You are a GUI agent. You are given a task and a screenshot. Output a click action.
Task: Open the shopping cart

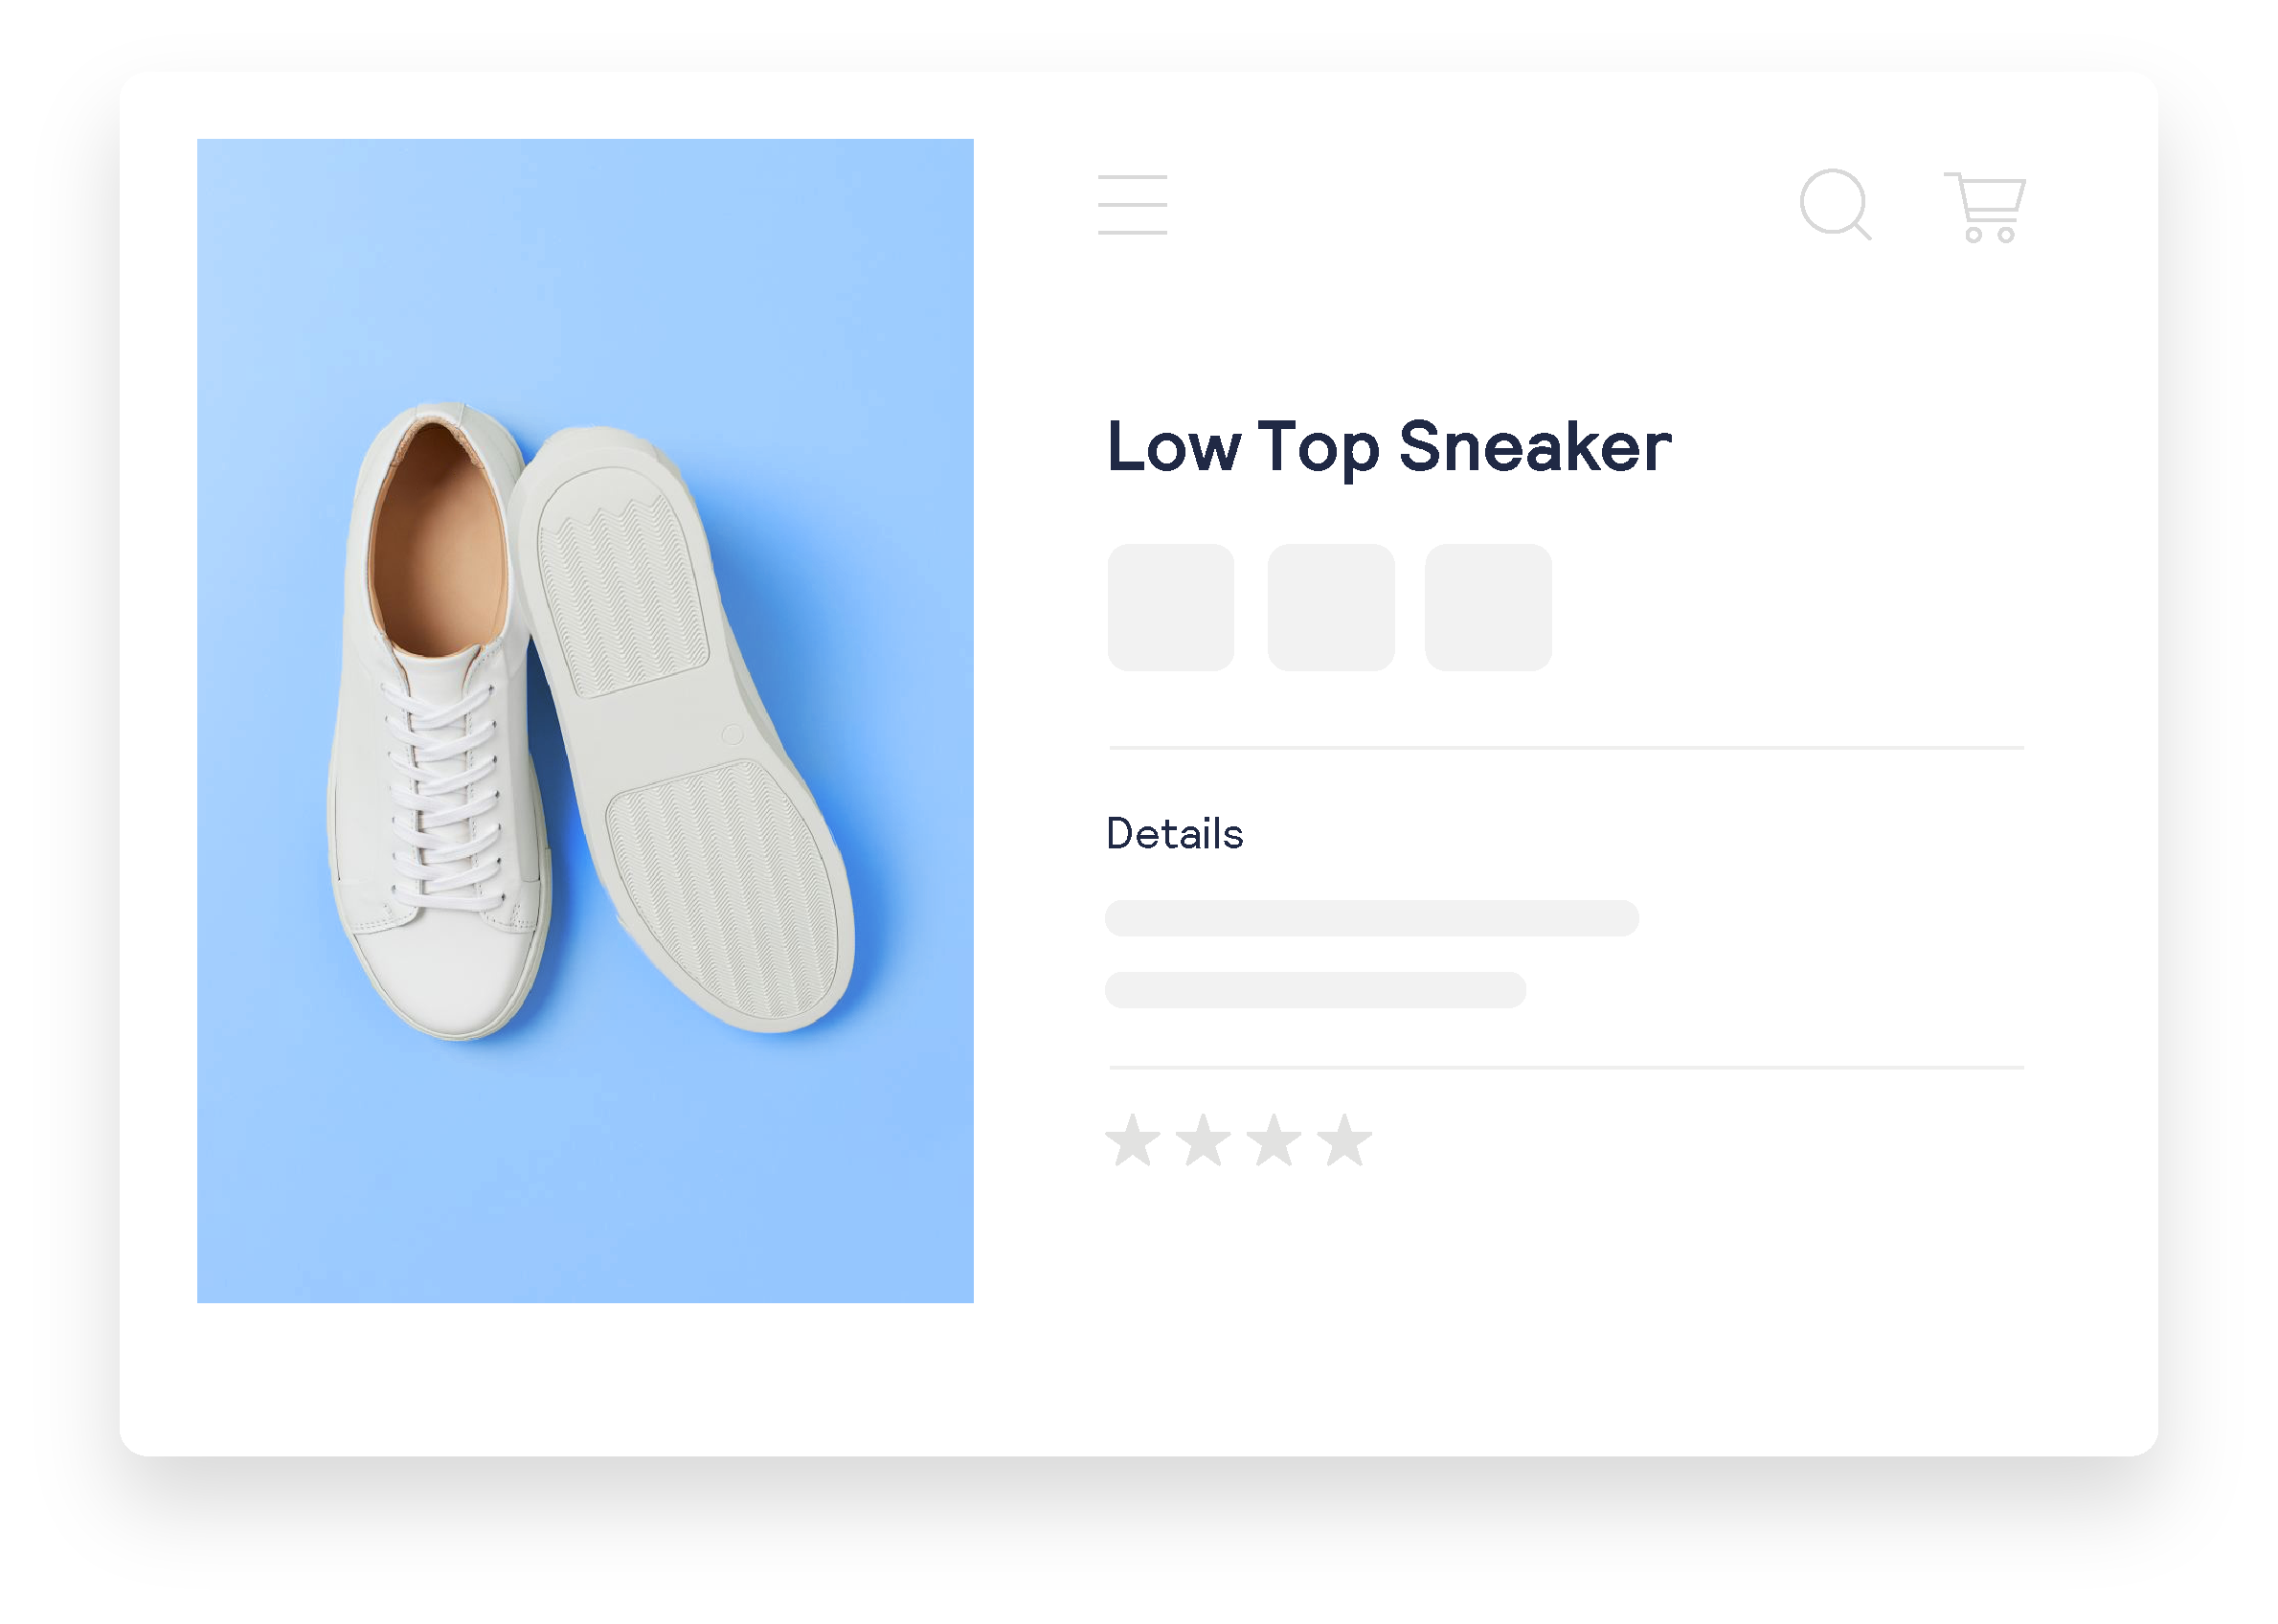(x=1985, y=207)
